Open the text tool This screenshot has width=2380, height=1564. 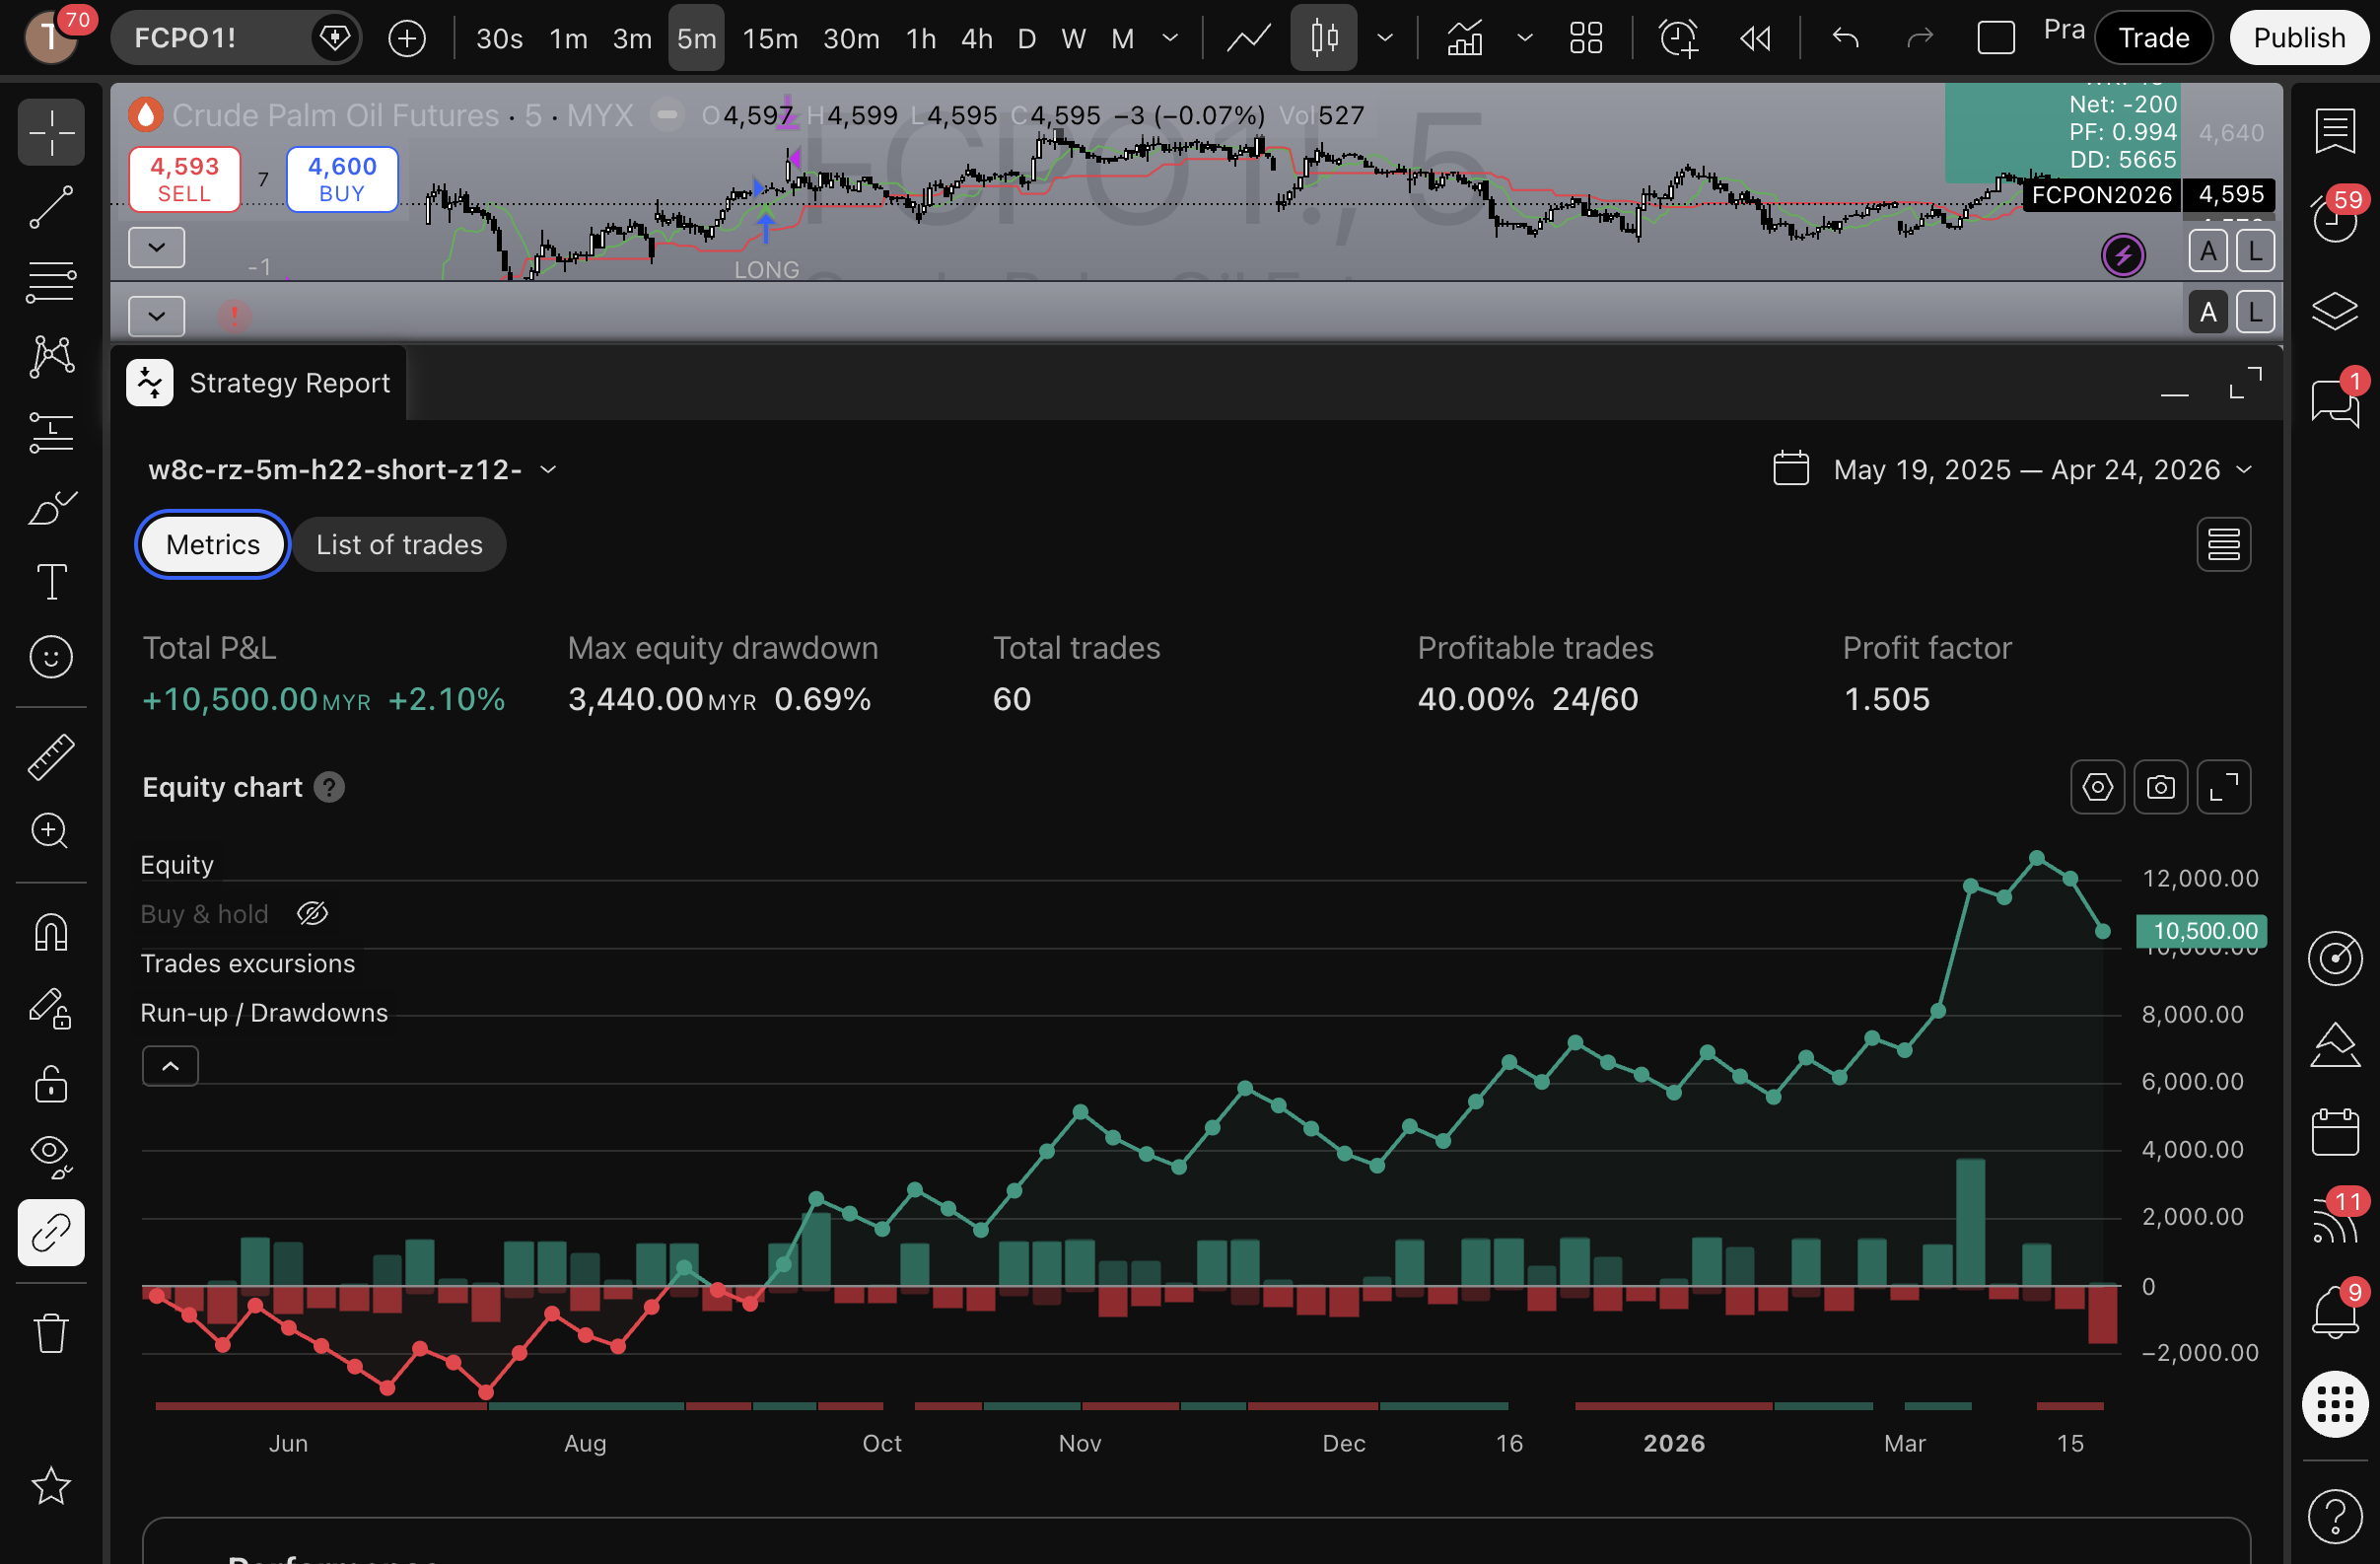(50, 582)
